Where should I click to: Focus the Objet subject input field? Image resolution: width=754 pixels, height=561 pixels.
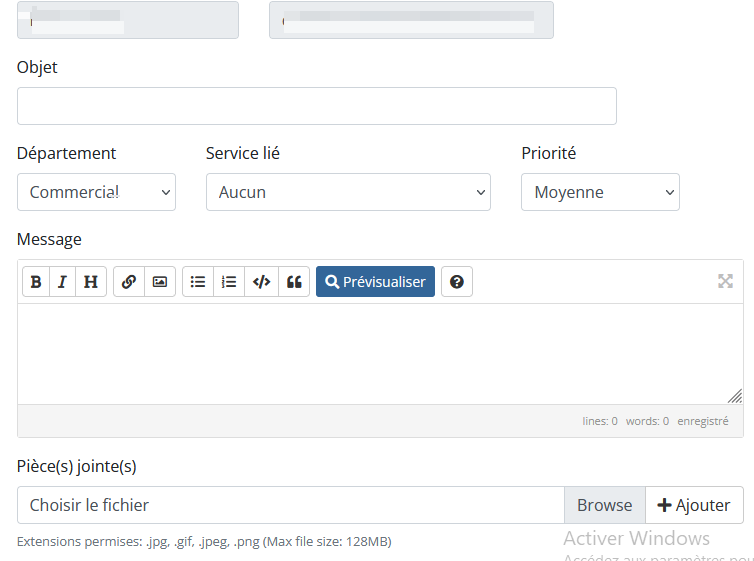pos(317,106)
